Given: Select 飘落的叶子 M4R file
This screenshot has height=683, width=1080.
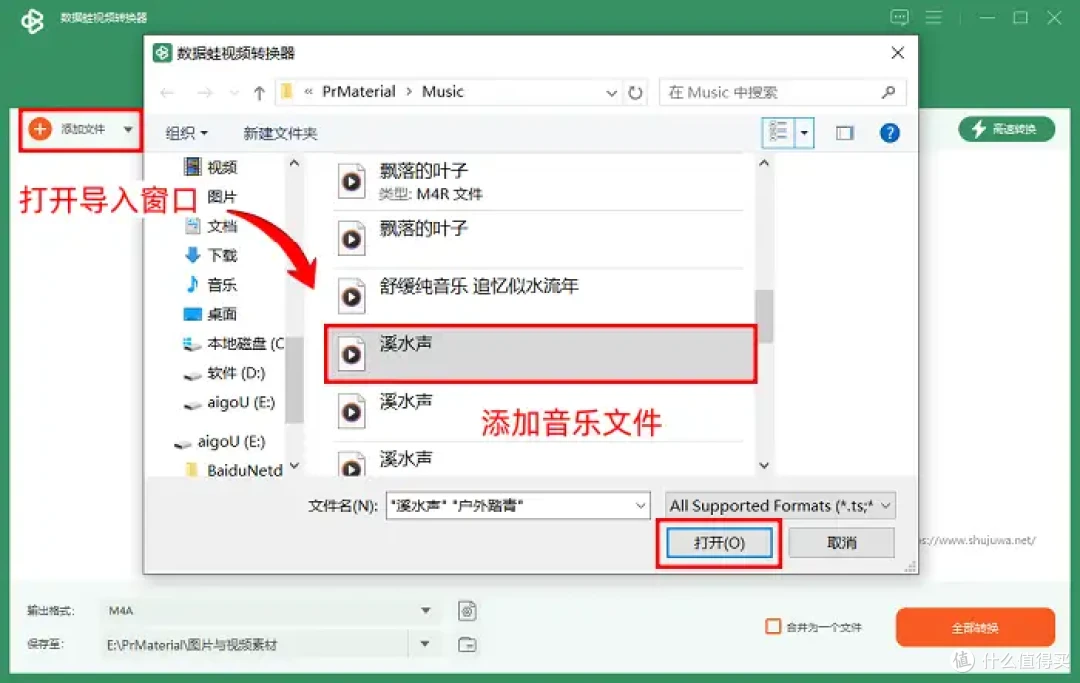Looking at the screenshot, I should (538, 182).
